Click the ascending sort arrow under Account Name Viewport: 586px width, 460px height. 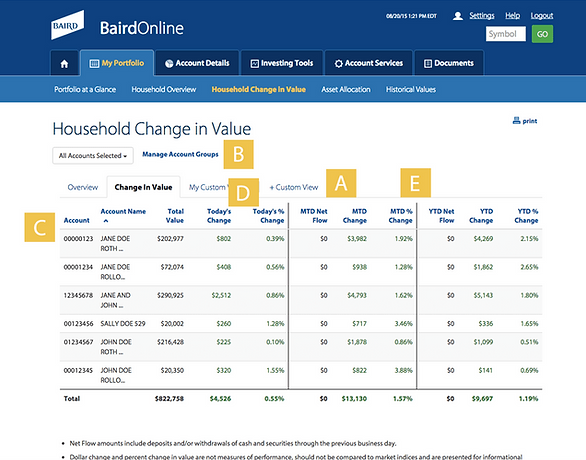click(106, 221)
